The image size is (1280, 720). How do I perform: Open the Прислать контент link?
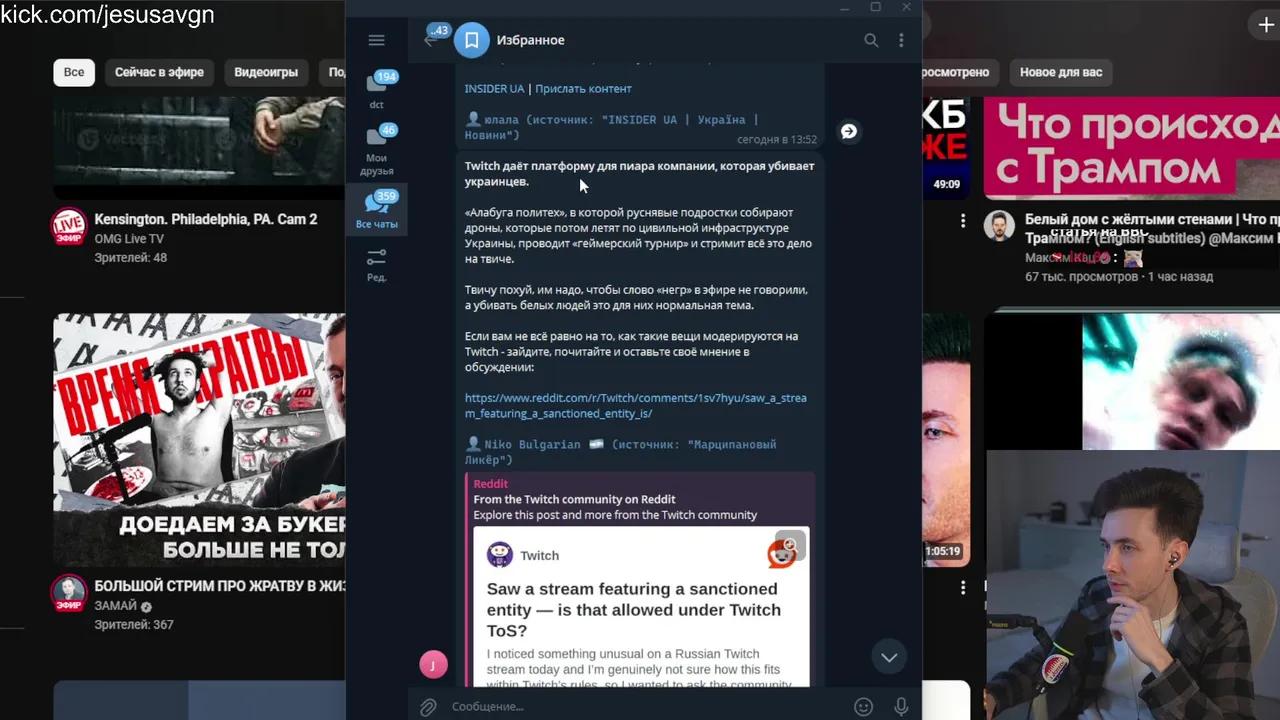click(x=583, y=89)
